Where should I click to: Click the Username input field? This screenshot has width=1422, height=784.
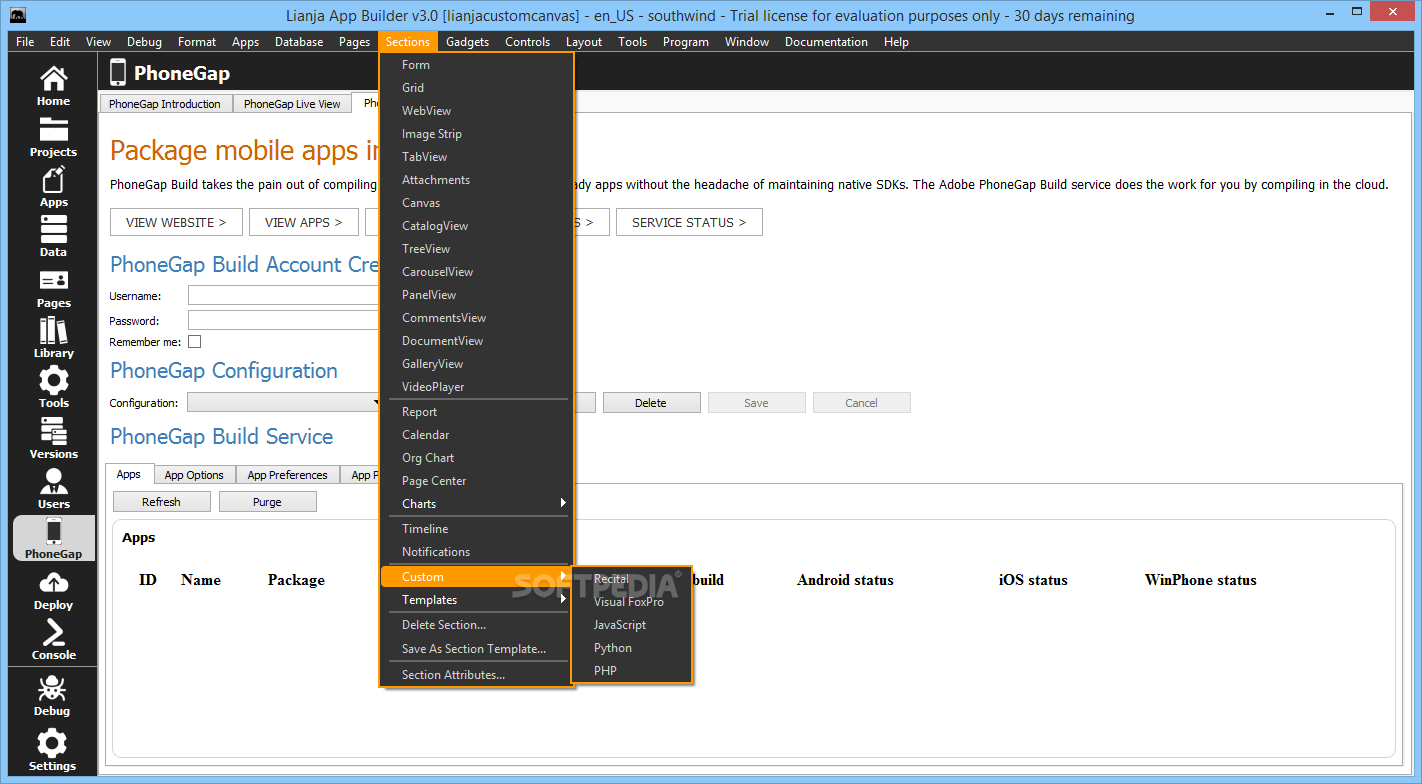pos(284,296)
